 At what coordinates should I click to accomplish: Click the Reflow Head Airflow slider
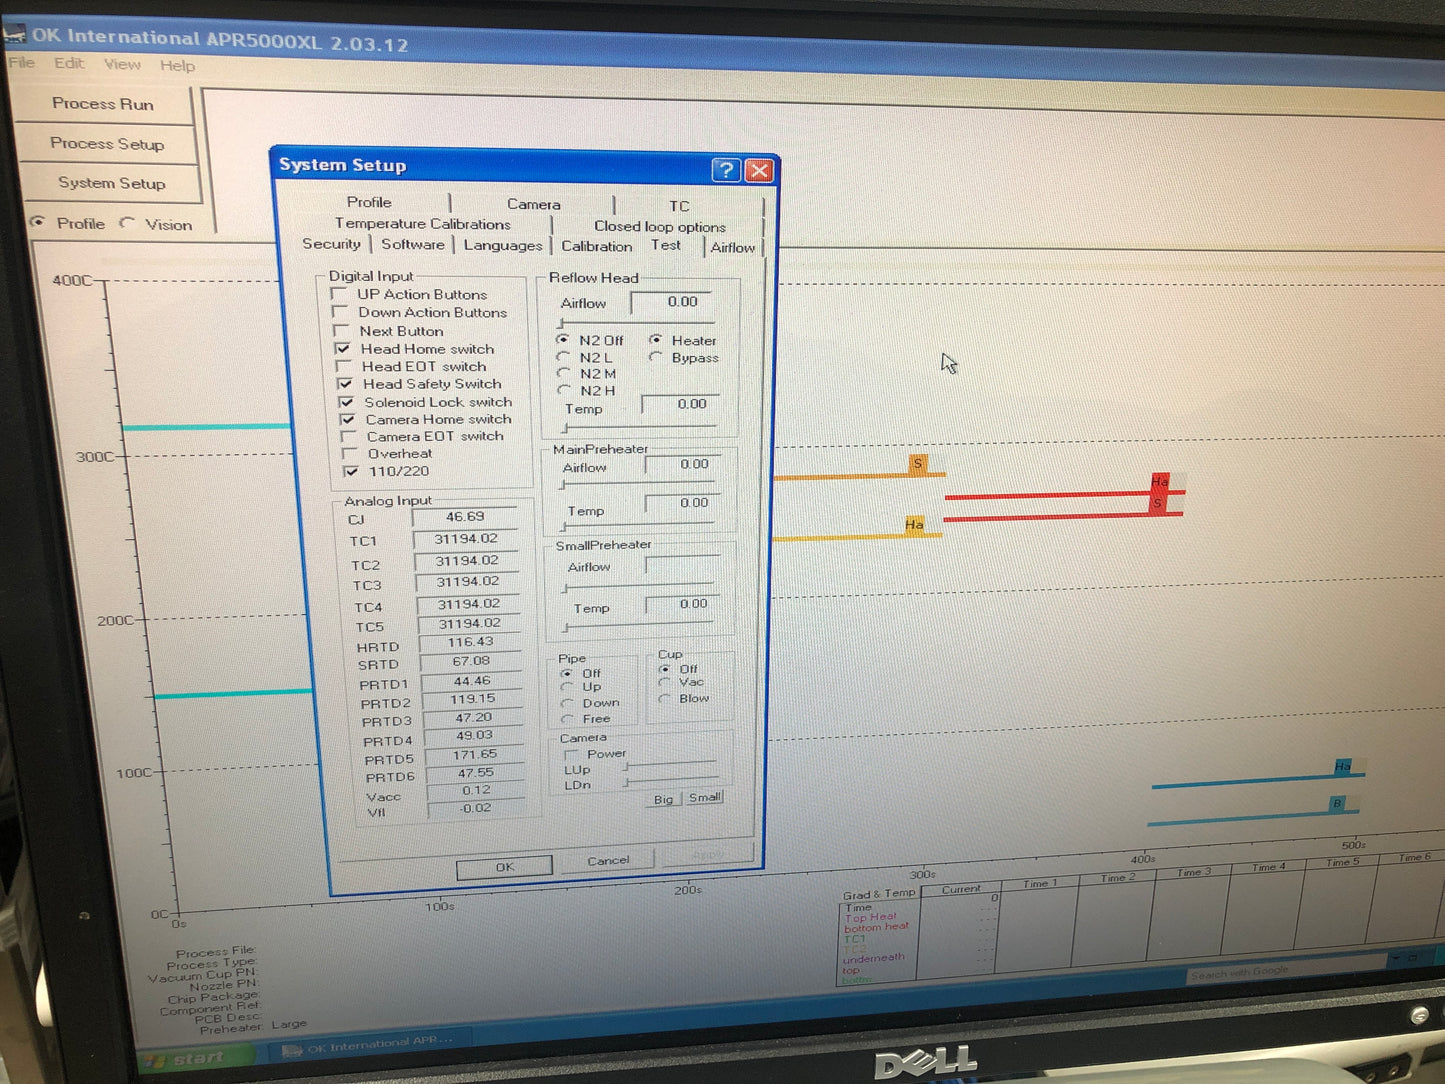(x=636, y=323)
